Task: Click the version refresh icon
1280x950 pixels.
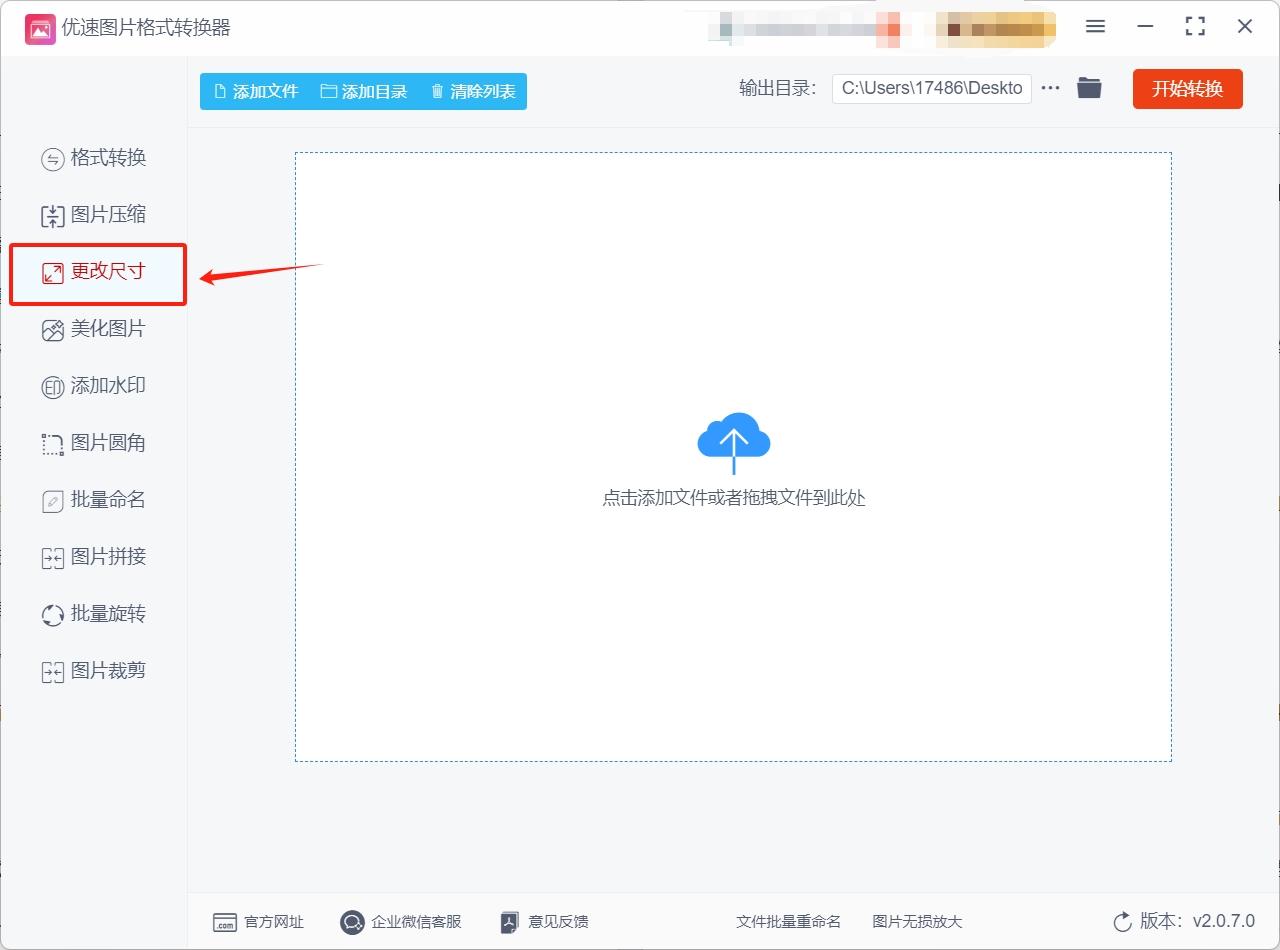Action: [1123, 922]
